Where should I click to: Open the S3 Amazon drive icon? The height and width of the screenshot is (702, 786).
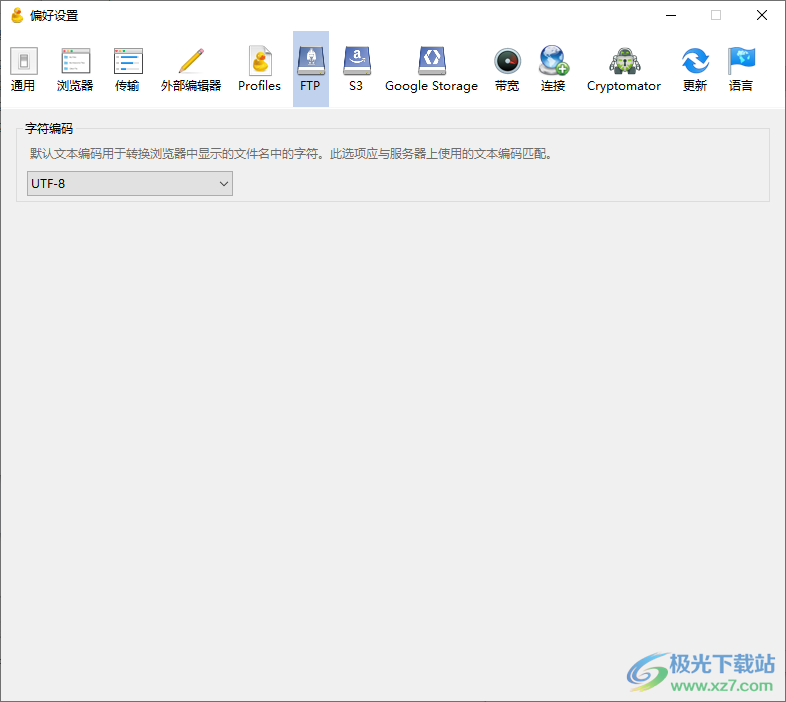356,61
